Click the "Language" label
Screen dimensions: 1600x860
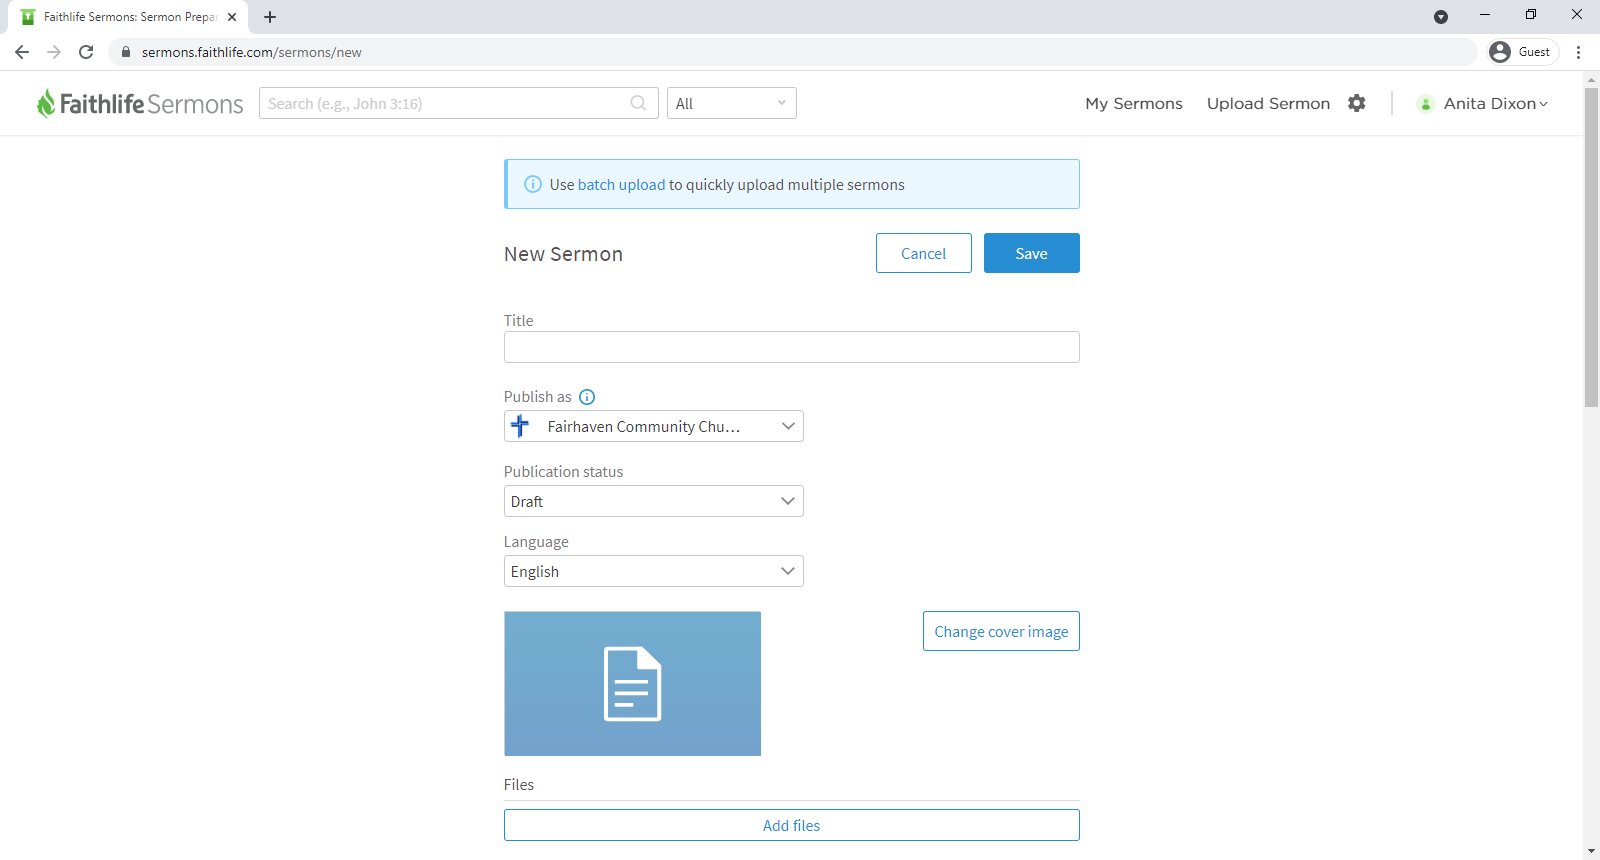click(536, 542)
